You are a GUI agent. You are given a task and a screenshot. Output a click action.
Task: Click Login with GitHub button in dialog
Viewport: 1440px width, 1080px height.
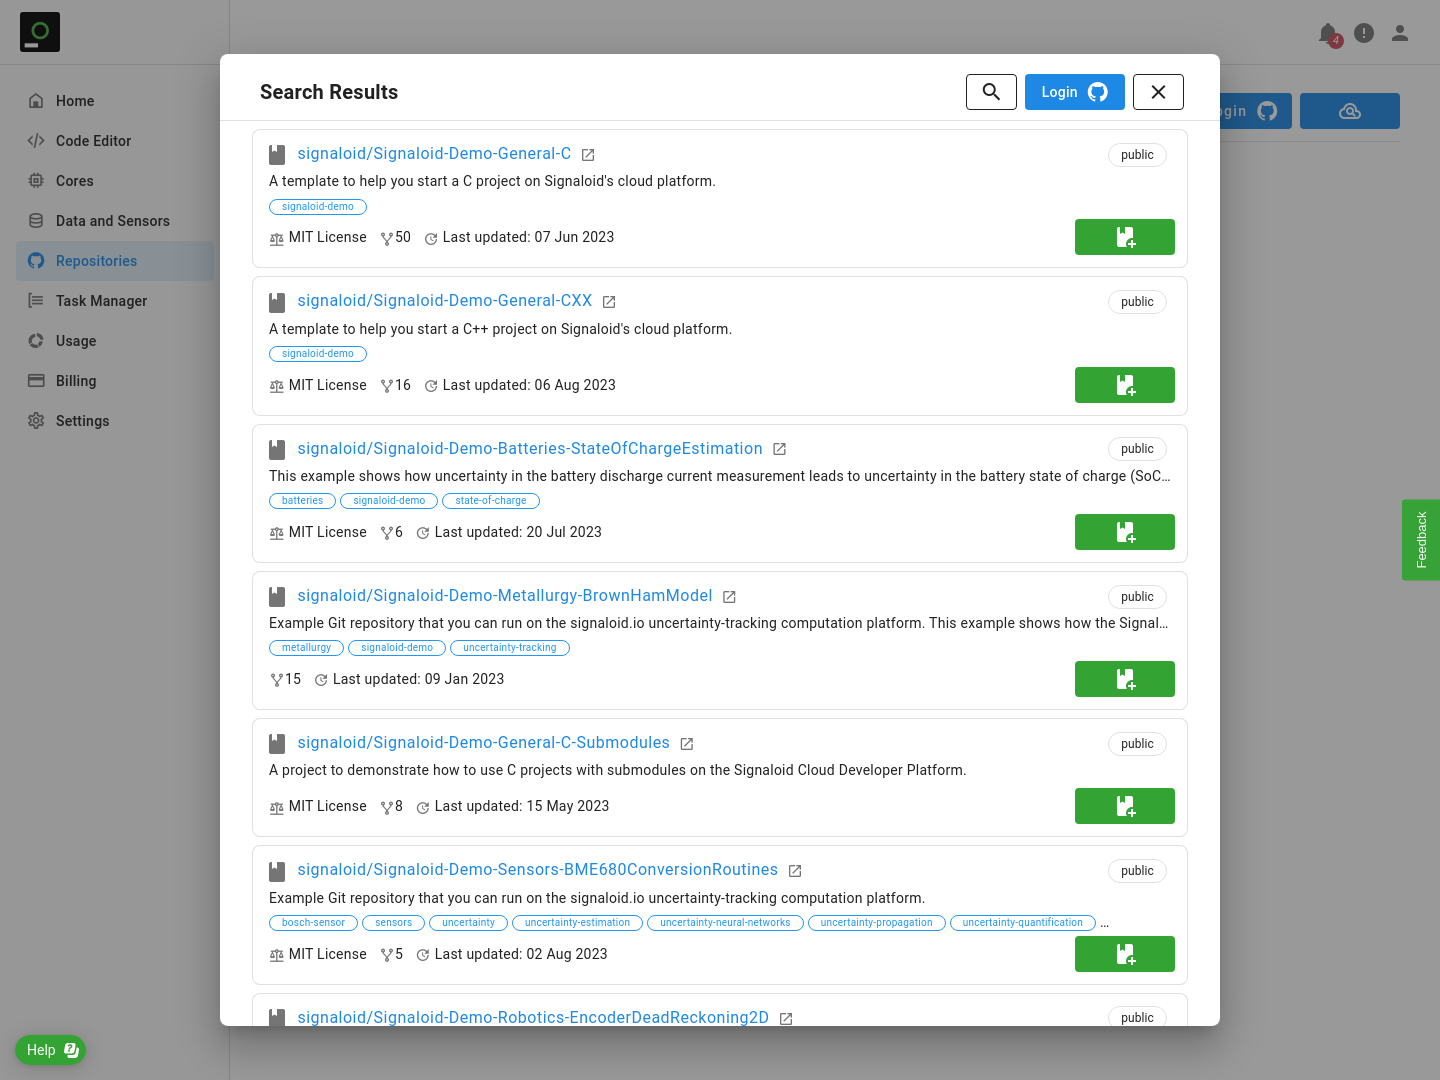tap(1074, 92)
